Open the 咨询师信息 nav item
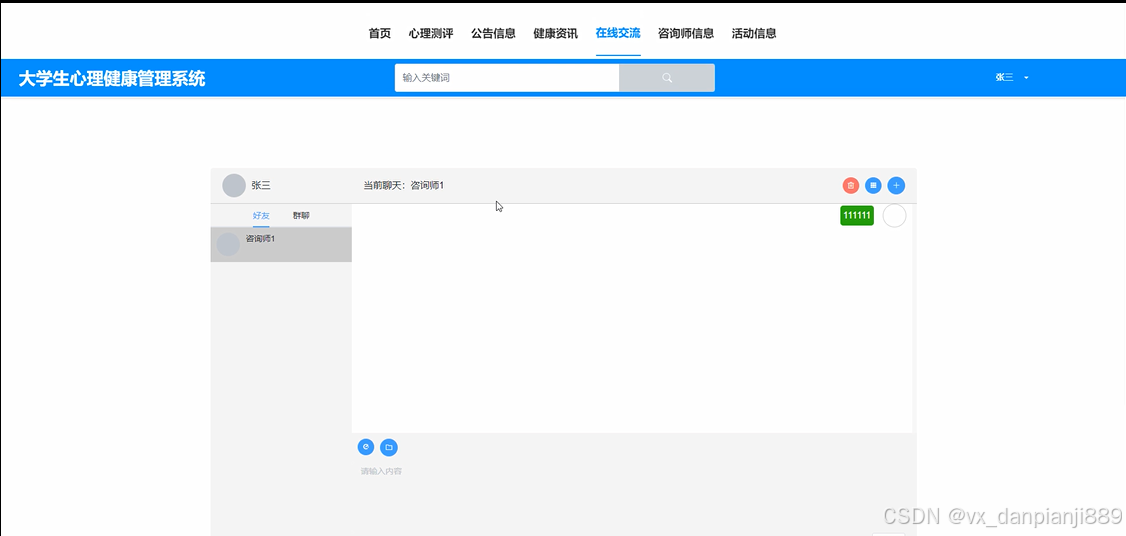This screenshot has width=1126, height=536. point(686,33)
